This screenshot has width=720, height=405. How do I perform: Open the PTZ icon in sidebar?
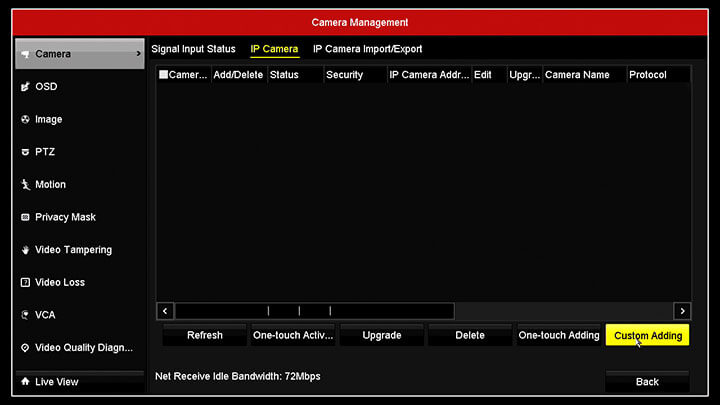(25, 152)
